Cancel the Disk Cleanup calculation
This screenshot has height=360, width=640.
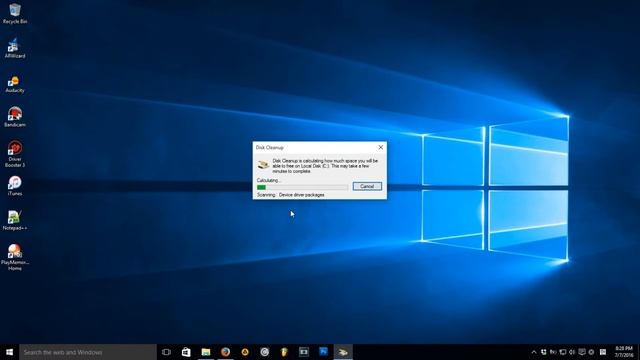(367, 186)
